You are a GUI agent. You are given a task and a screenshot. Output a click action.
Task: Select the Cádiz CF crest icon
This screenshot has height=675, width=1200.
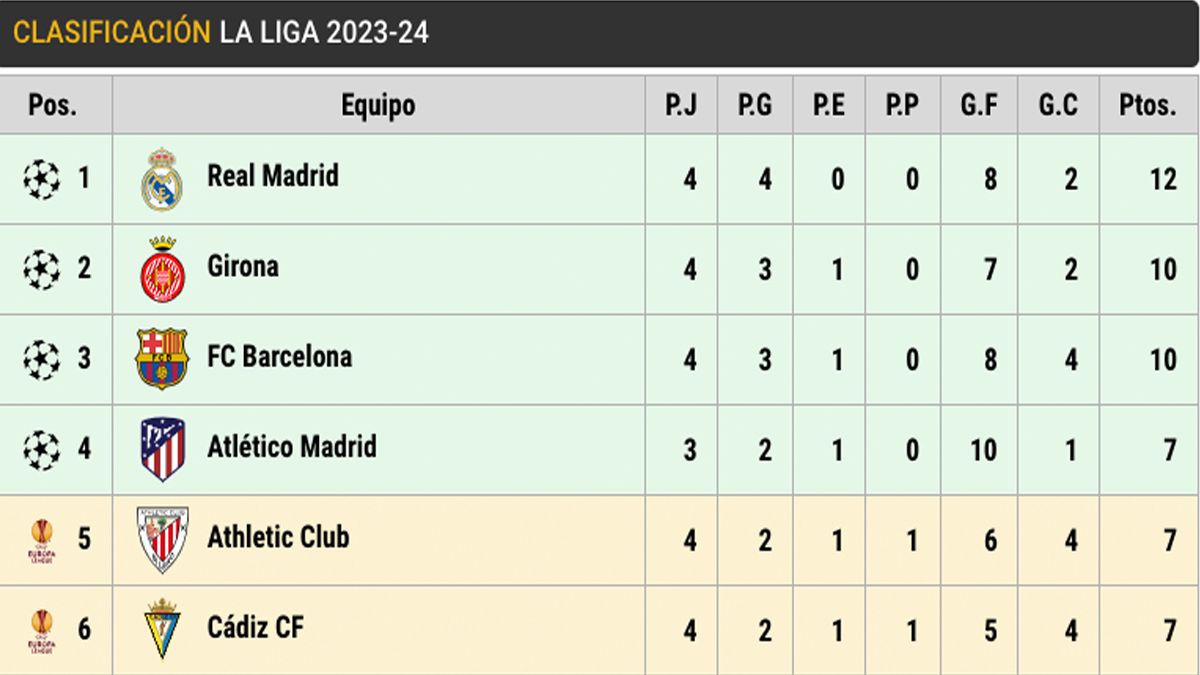pyautogui.click(x=161, y=628)
